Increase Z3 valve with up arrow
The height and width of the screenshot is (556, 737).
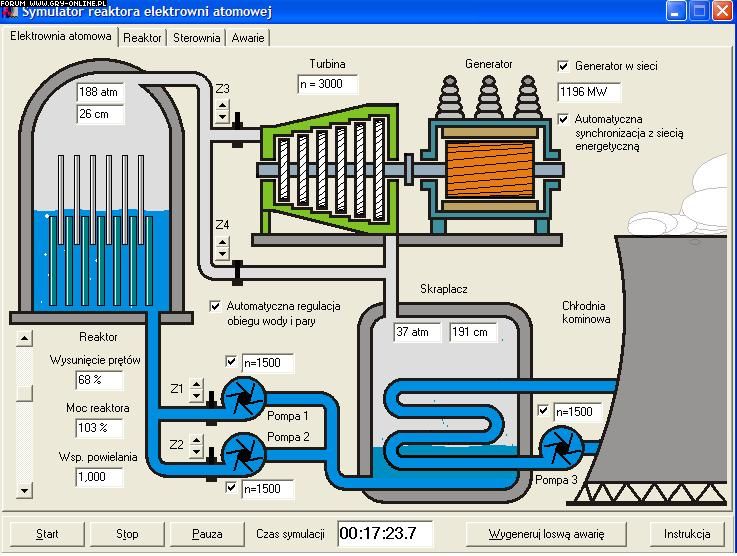tap(222, 105)
